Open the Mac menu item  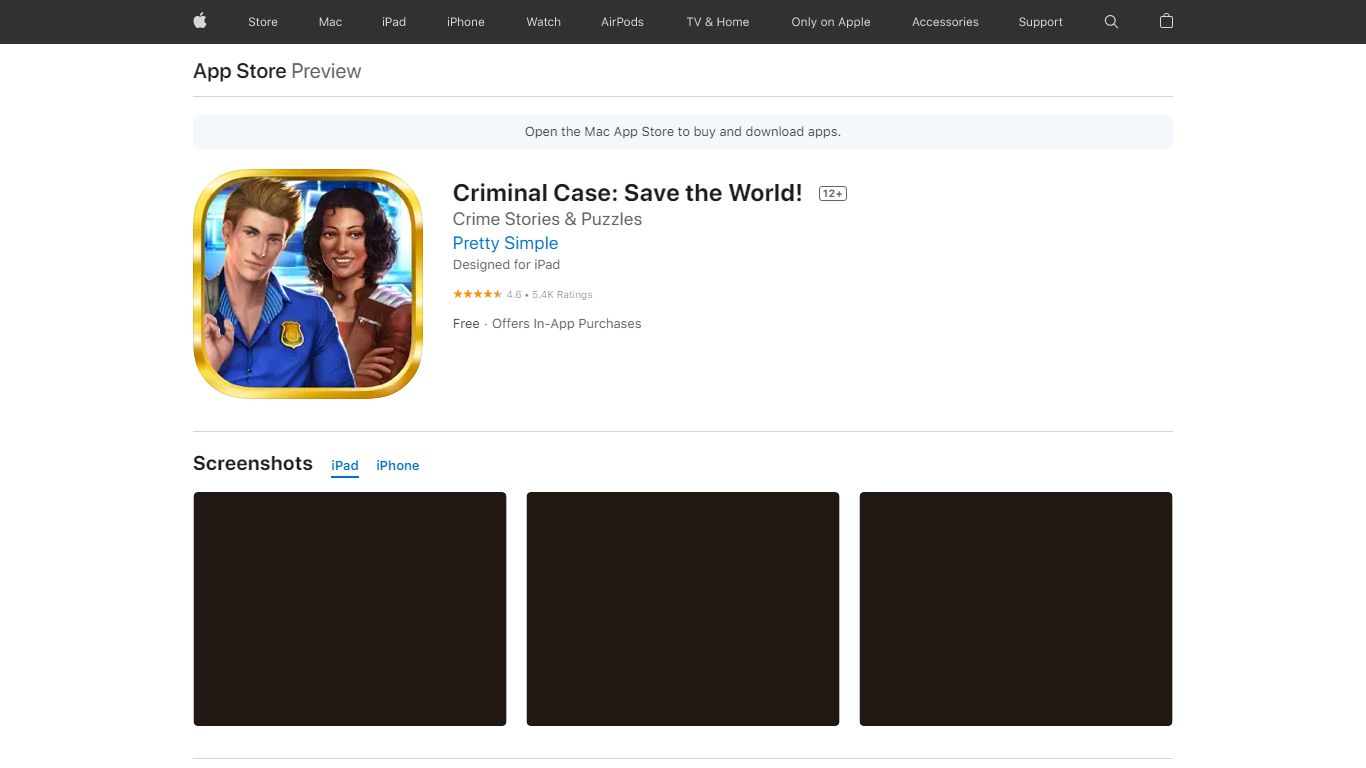pos(330,22)
